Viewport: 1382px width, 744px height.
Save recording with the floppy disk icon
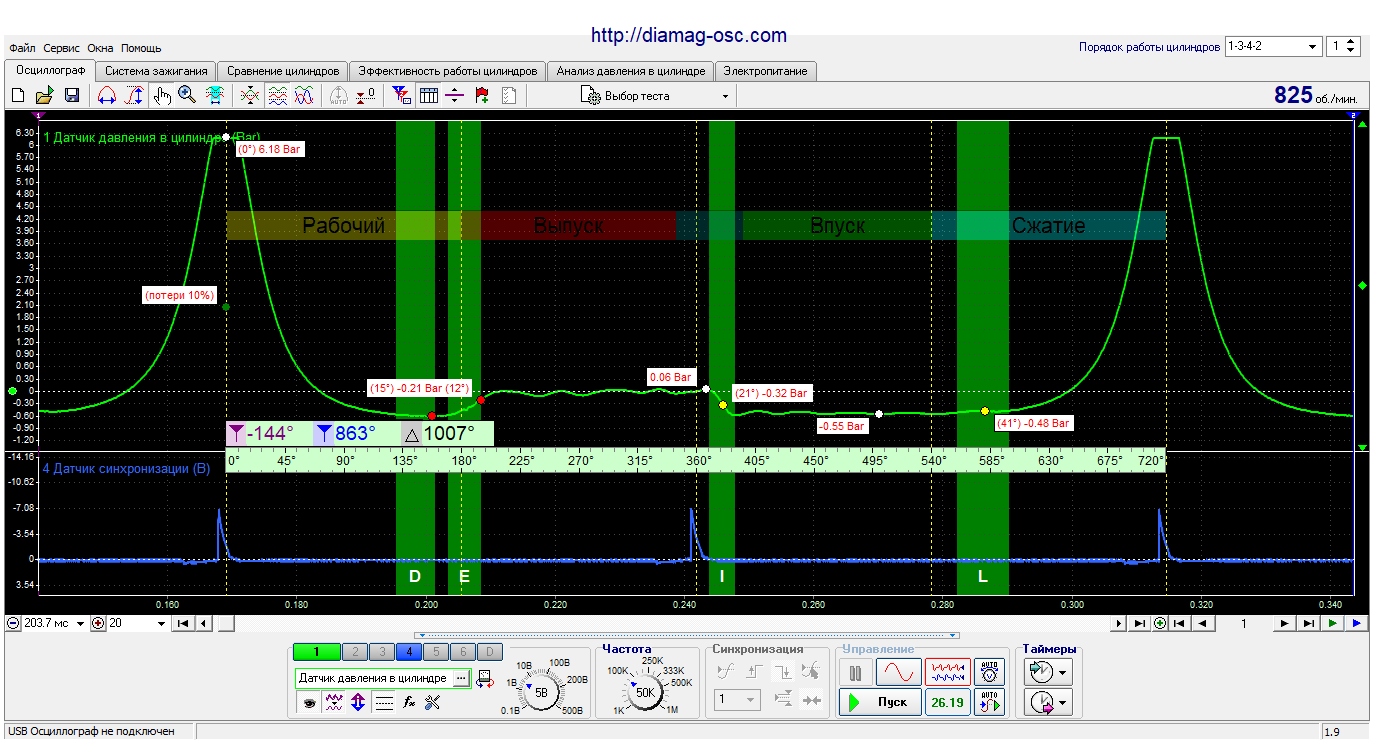[72, 96]
